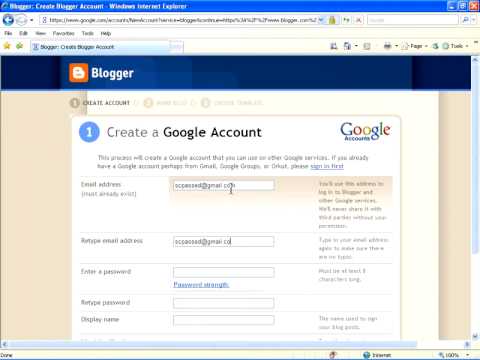Viewport: 480px width, 360px height.
Task: Open a new blank tab
Action: pyautogui.click(x=176, y=47)
